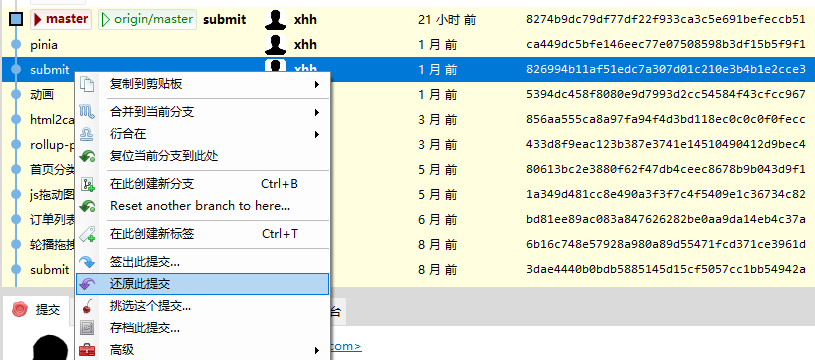The width and height of the screenshot is (815, 360).
Task: Click the email link ending in com>
Action: pyautogui.click(x=346, y=346)
